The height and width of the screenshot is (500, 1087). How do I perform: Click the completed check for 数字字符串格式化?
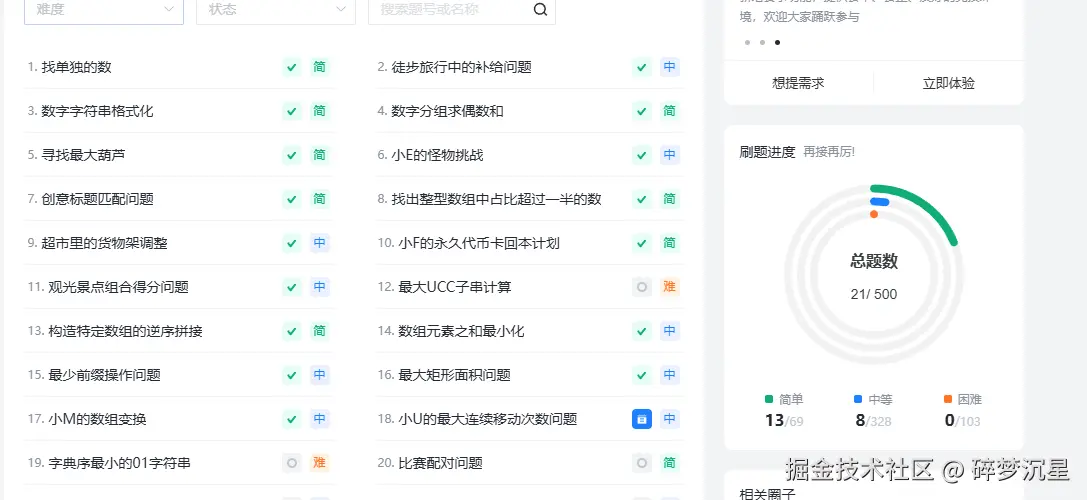pos(292,111)
